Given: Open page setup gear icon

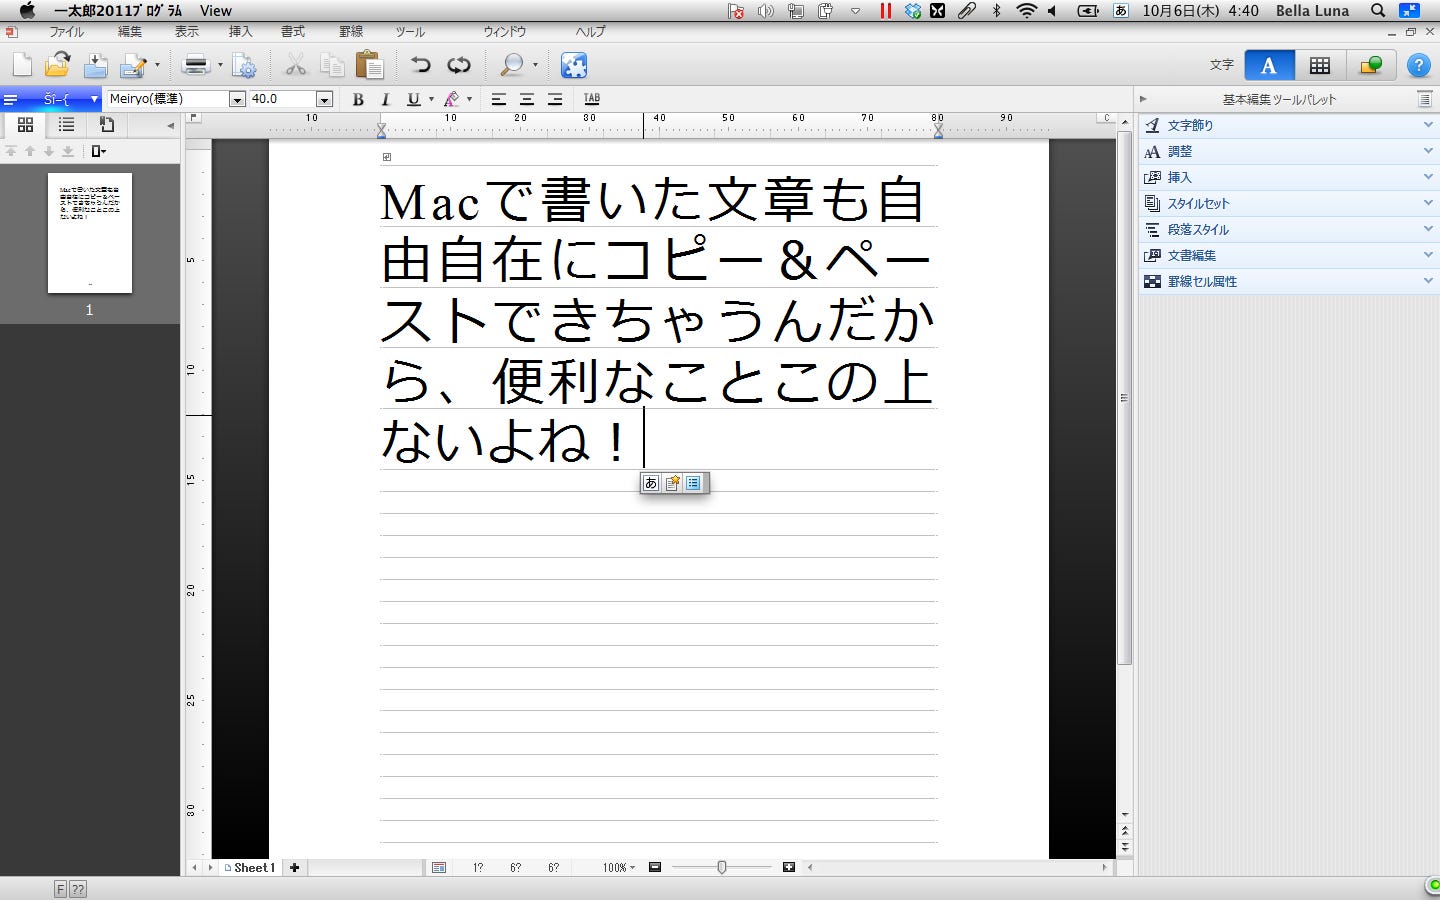Looking at the screenshot, I should click(244, 65).
